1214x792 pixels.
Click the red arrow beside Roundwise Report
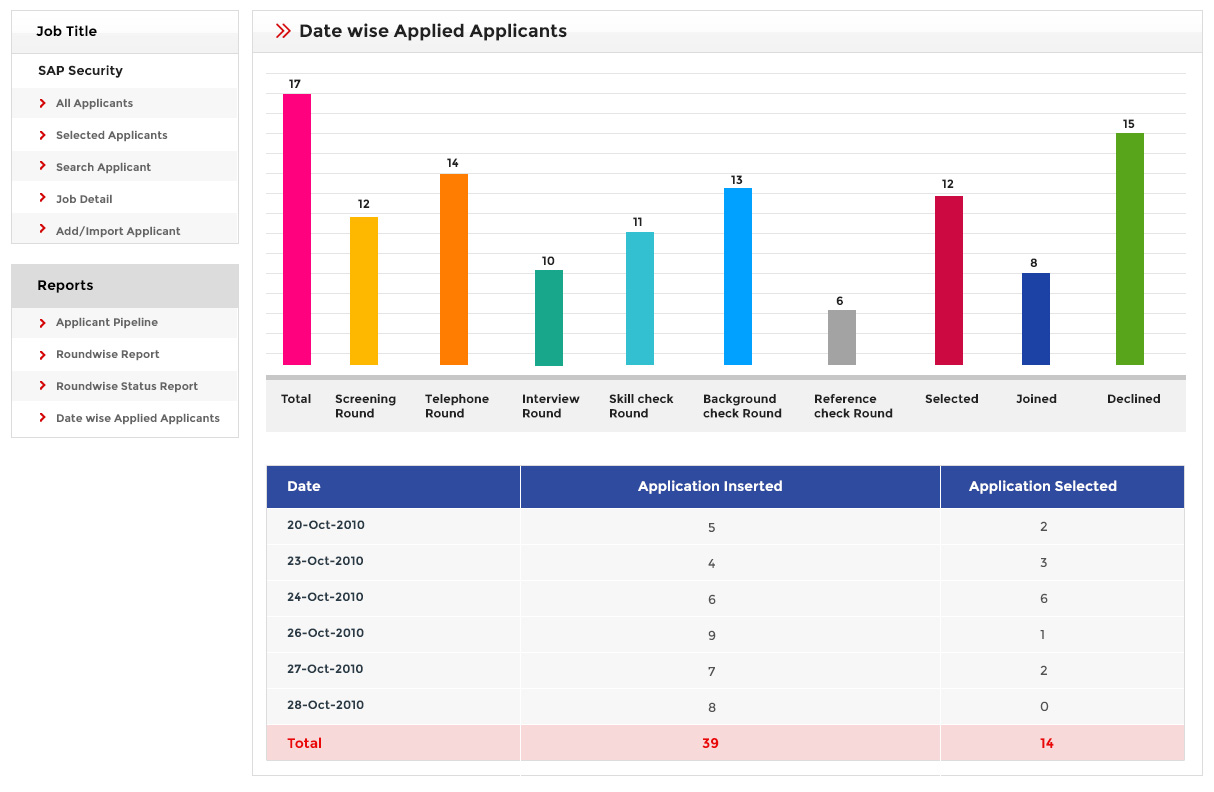click(43, 355)
